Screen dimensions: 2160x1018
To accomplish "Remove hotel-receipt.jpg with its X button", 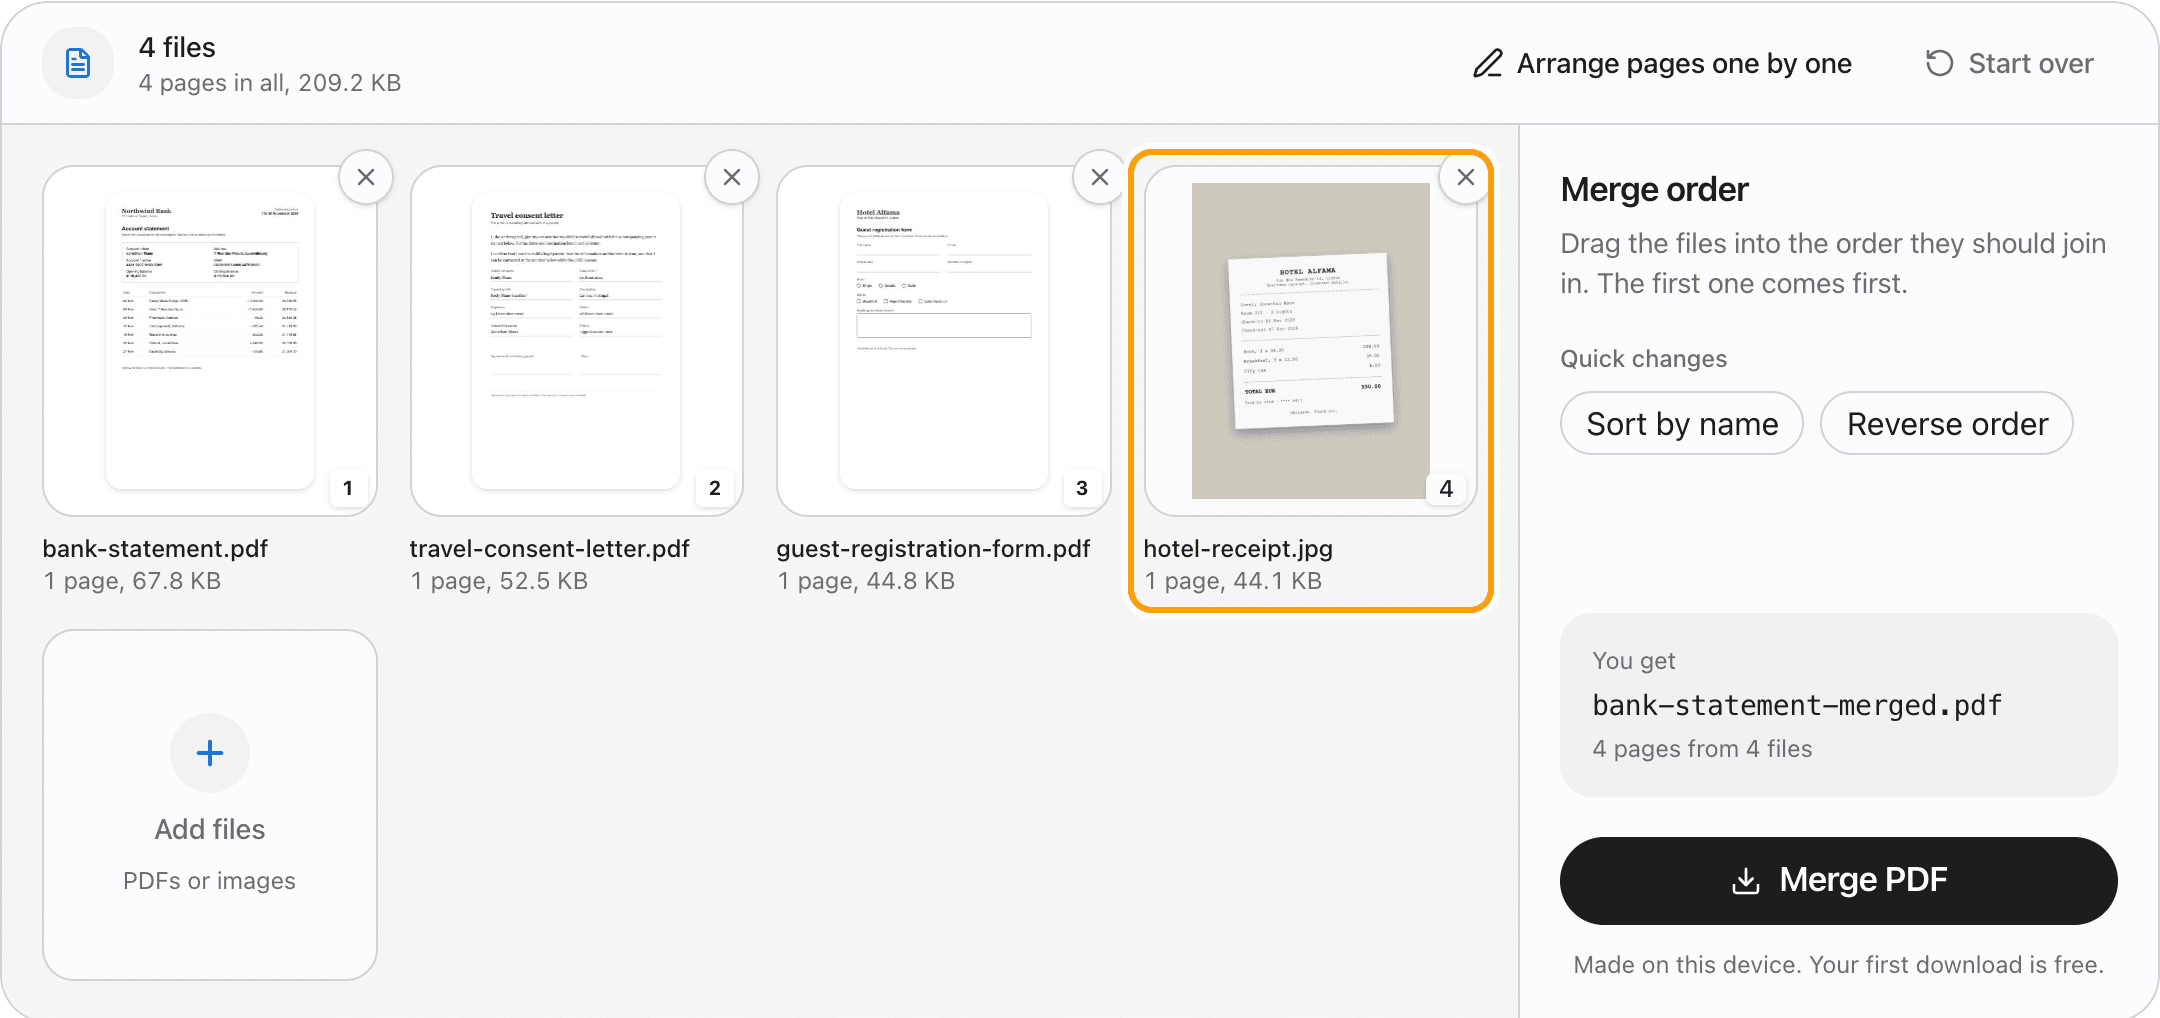I will click(1466, 177).
